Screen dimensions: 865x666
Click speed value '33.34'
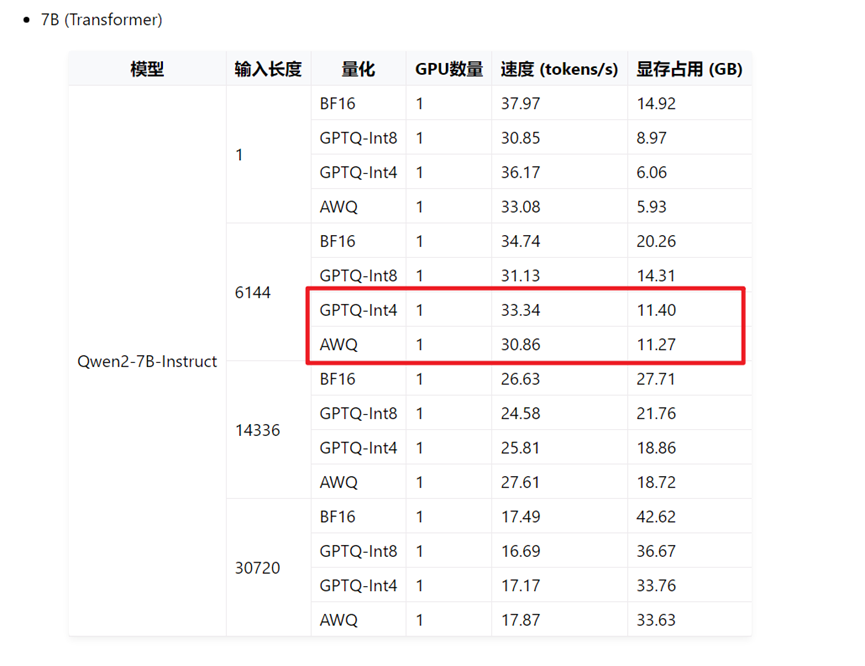point(520,310)
